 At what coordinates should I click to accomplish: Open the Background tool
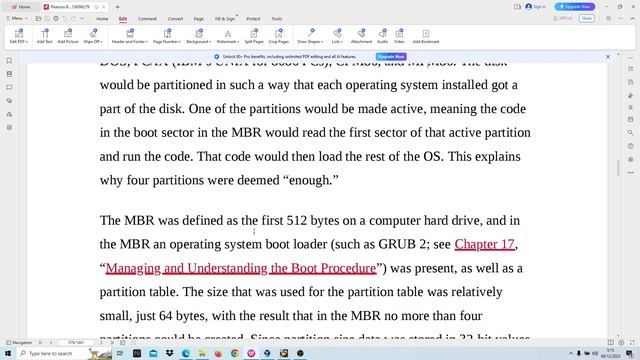[199, 36]
